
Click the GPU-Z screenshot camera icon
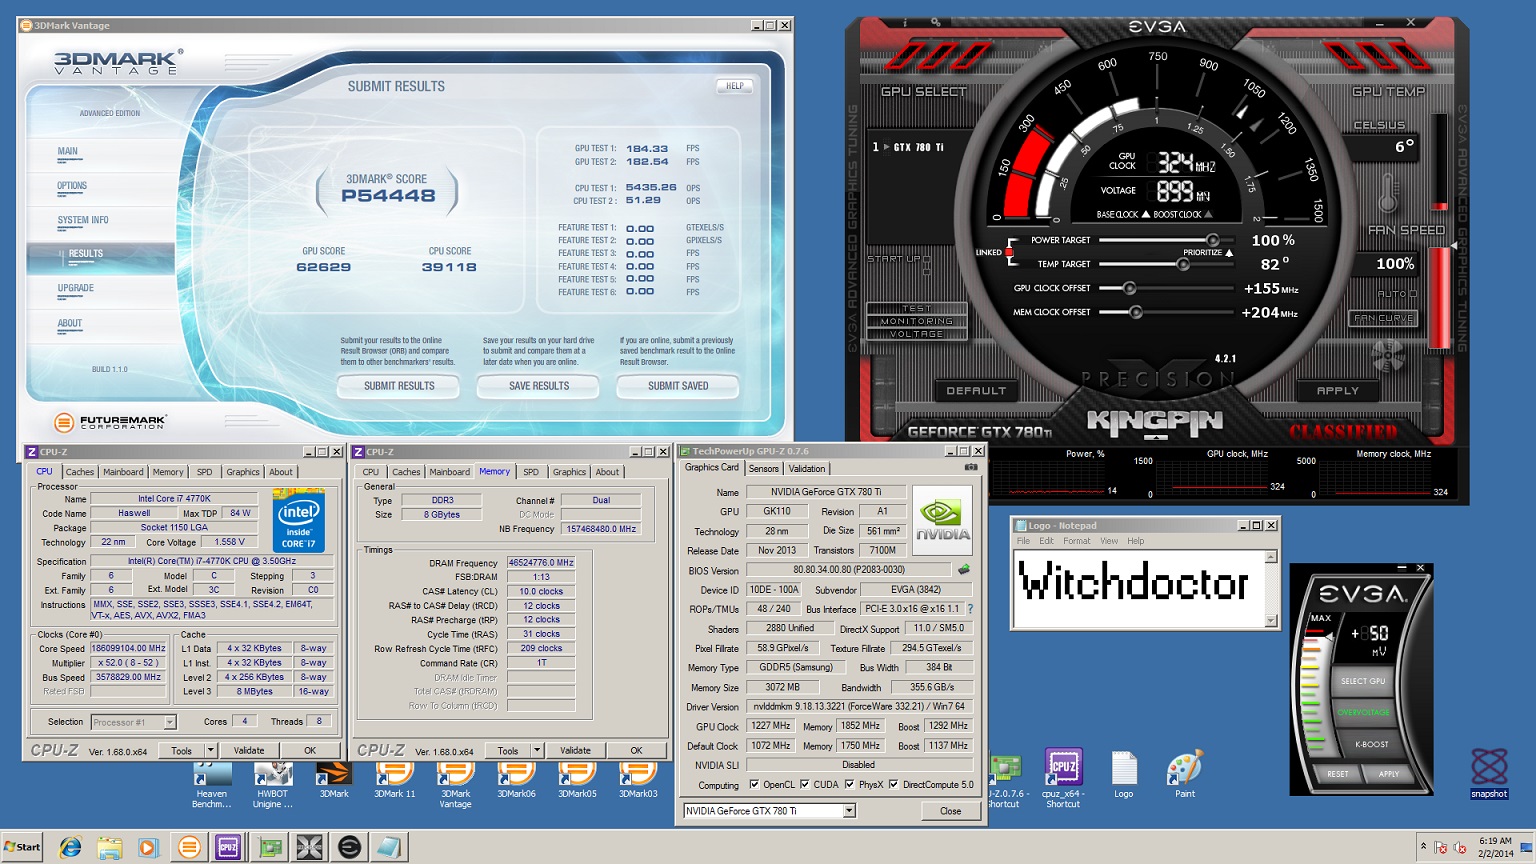click(x=970, y=468)
